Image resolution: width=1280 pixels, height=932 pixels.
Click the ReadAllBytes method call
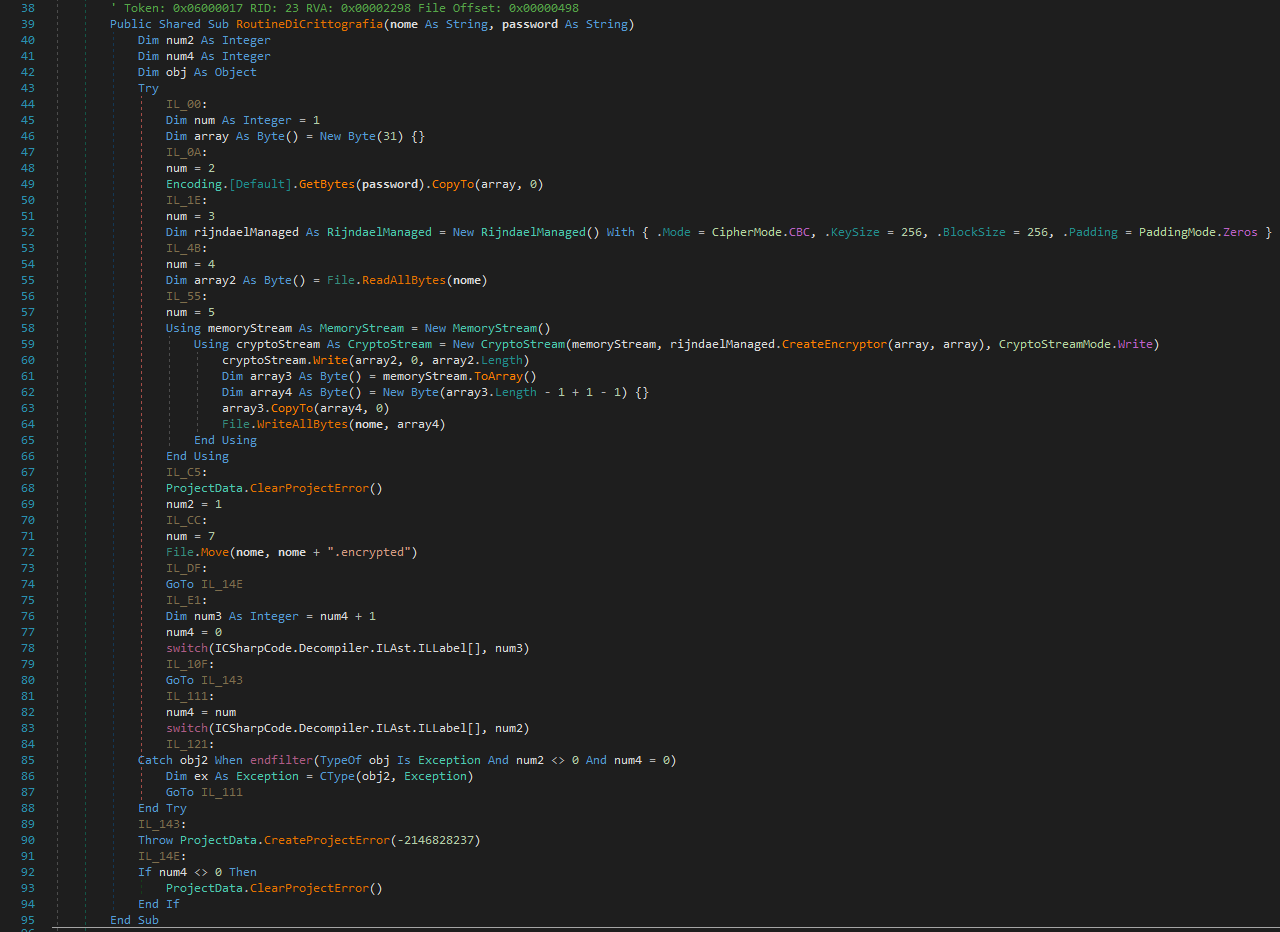(404, 280)
